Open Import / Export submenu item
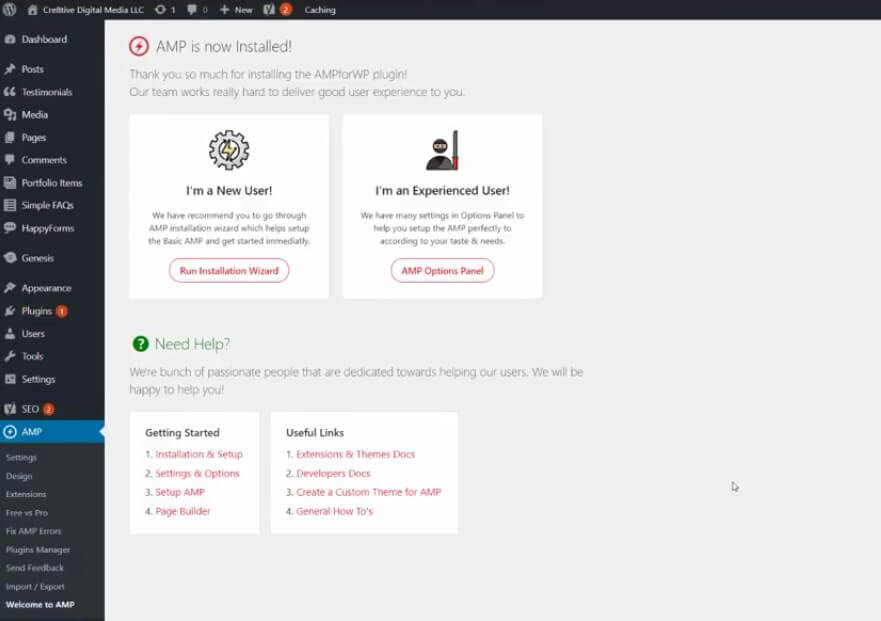The image size is (881, 621). click(35, 586)
